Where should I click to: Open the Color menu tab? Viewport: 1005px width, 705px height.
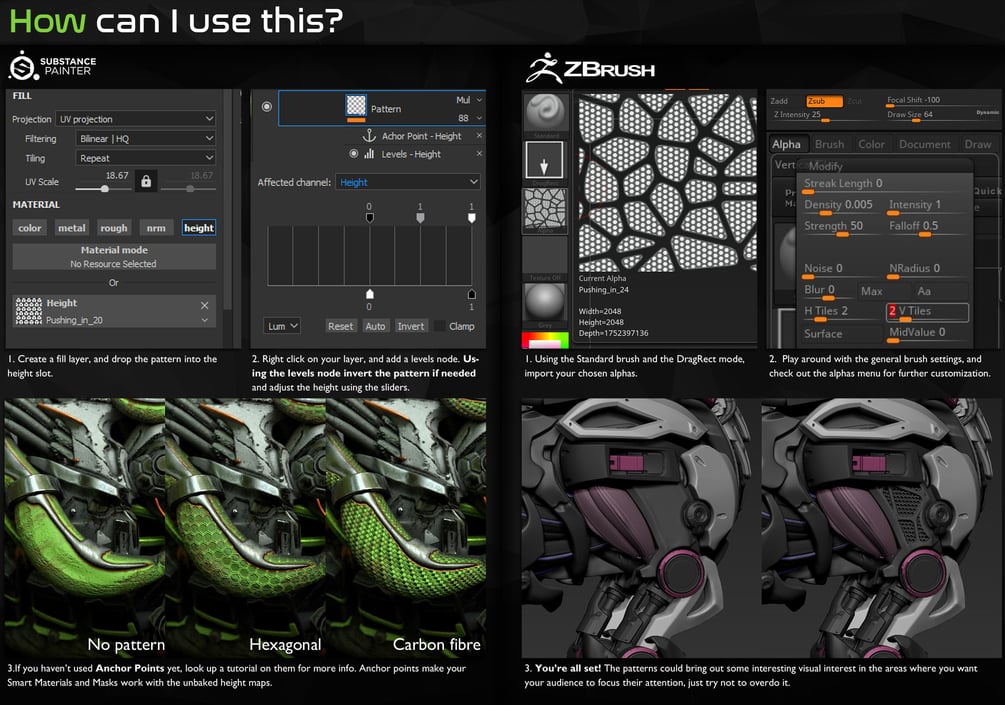pyautogui.click(x=872, y=144)
